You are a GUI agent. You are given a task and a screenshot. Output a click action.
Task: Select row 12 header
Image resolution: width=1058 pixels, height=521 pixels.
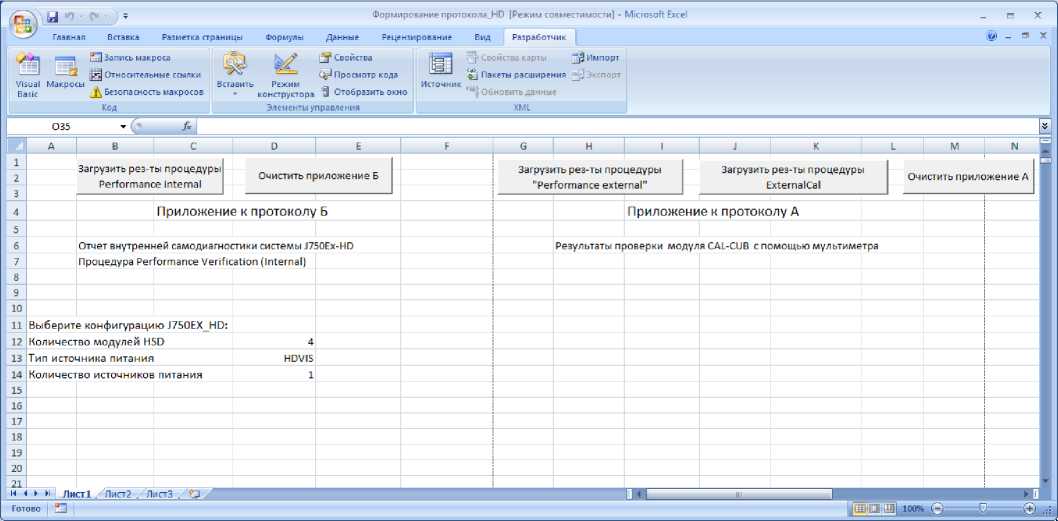pos(16,342)
